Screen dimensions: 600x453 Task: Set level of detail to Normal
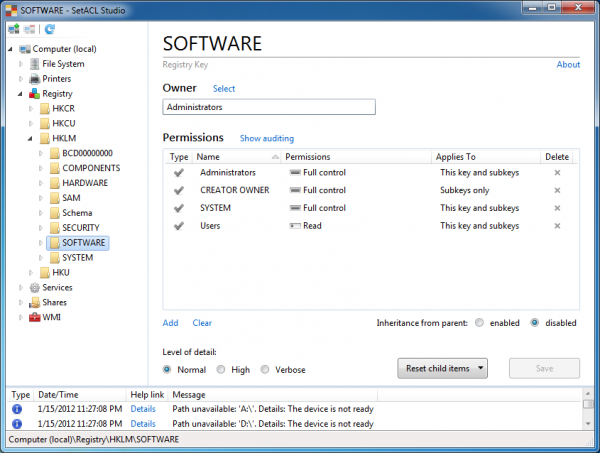point(167,370)
